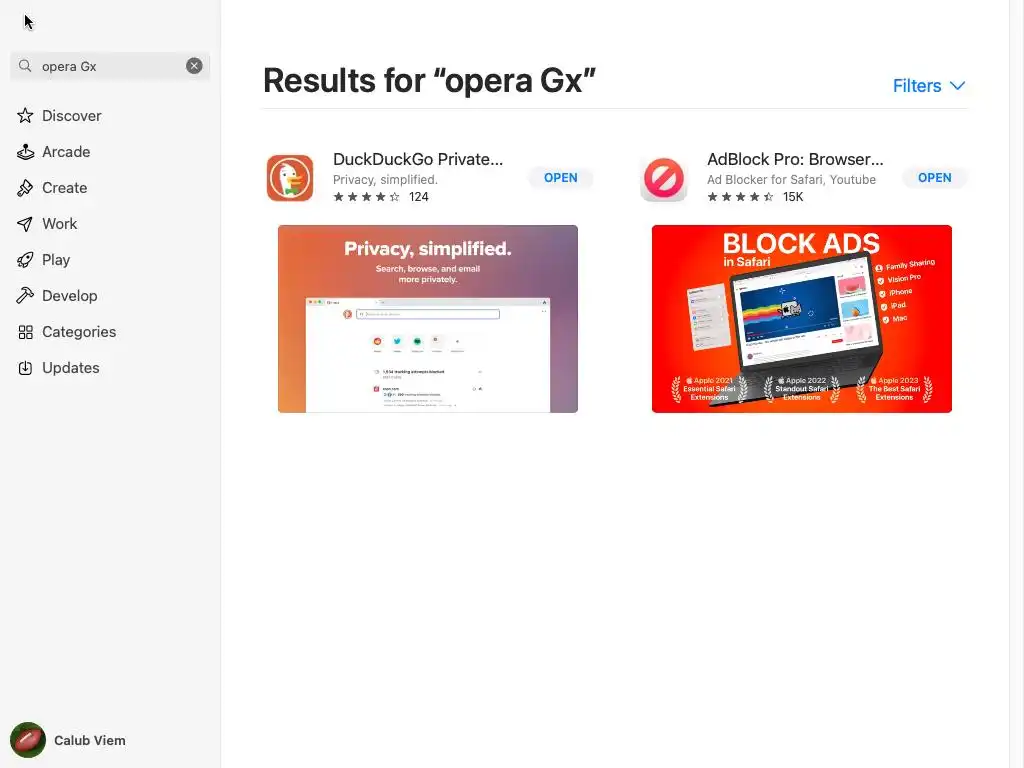This screenshot has width=1024, height=768.
Task: View the AdBlock Block Ads screenshot
Action: (x=802, y=319)
